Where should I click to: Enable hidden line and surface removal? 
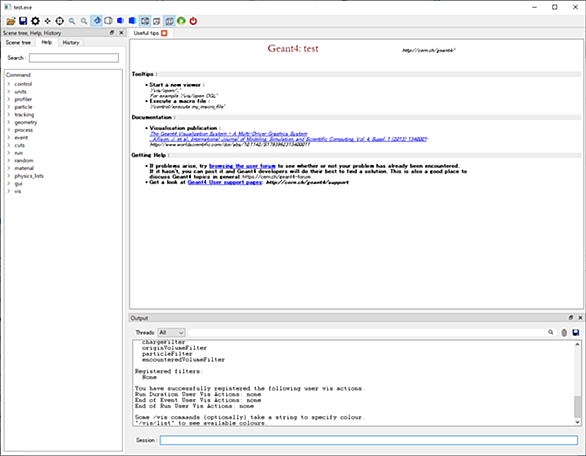[x=120, y=21]
